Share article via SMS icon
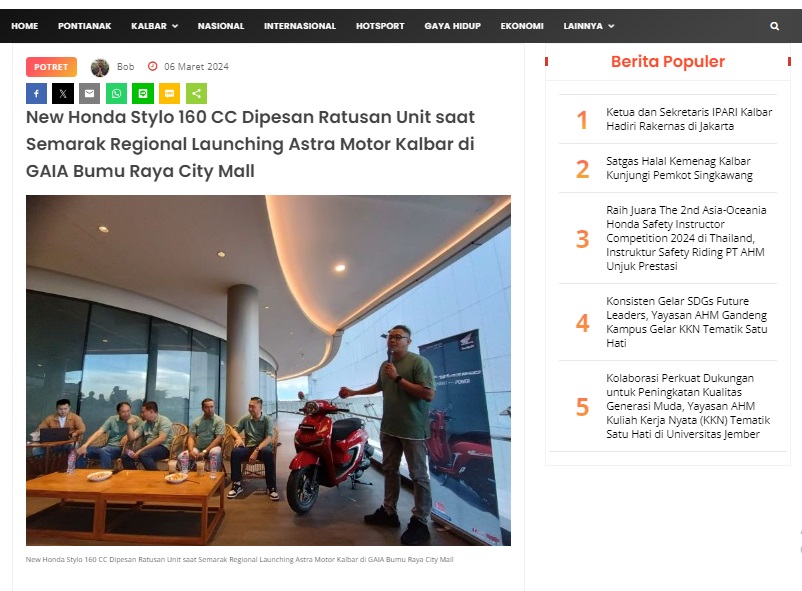Image resolution: width=802 pixels, height=591 pixels. [170, 94]
